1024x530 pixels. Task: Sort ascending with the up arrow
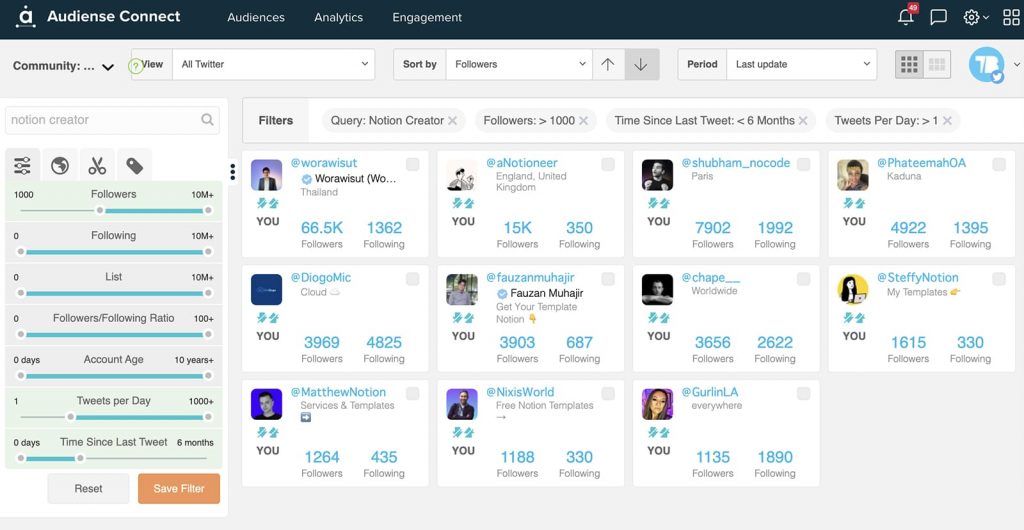608,65
